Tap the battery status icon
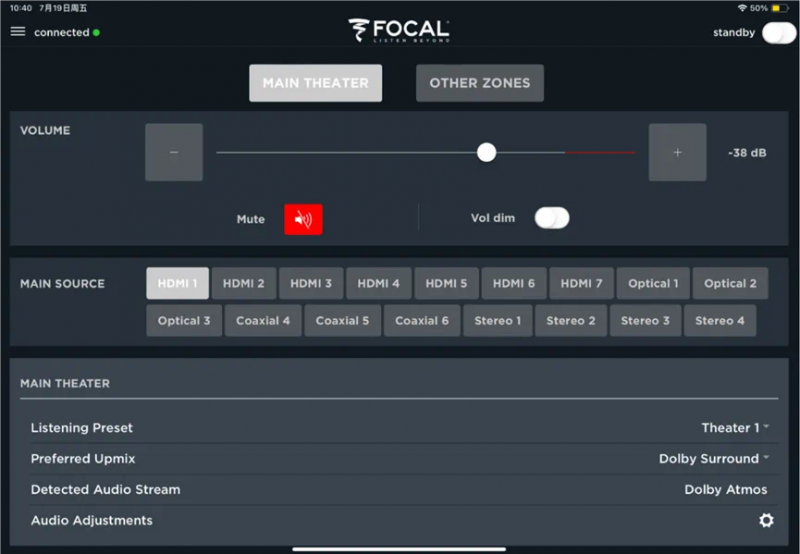The height and width of the screenshot is (554, 800). click(x=780, y=8)
